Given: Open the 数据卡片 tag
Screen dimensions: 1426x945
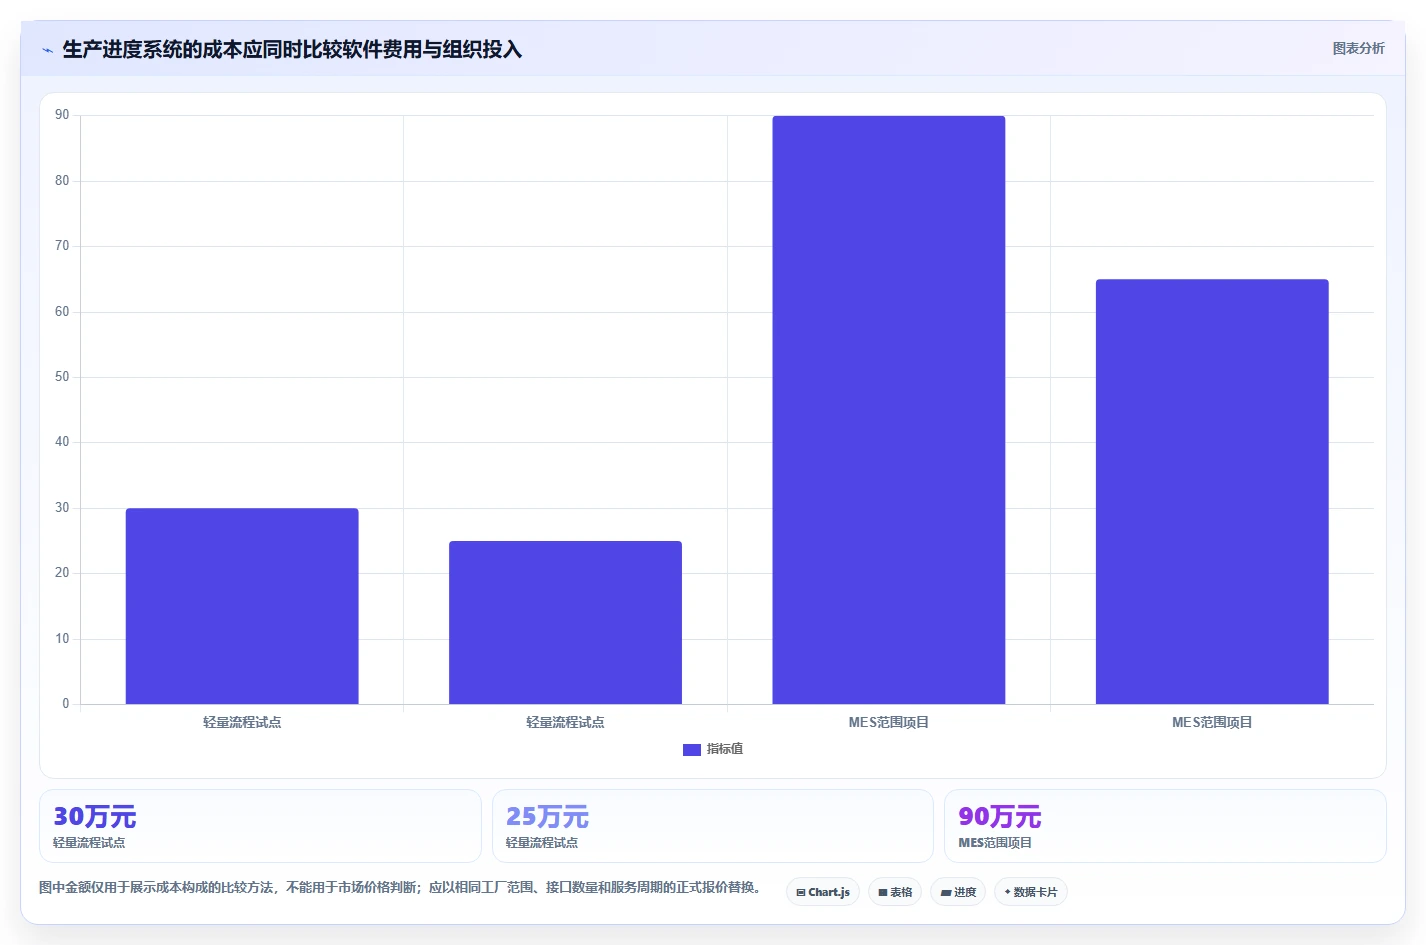Looking at the screenshot, I should (x=1031, y=892).
